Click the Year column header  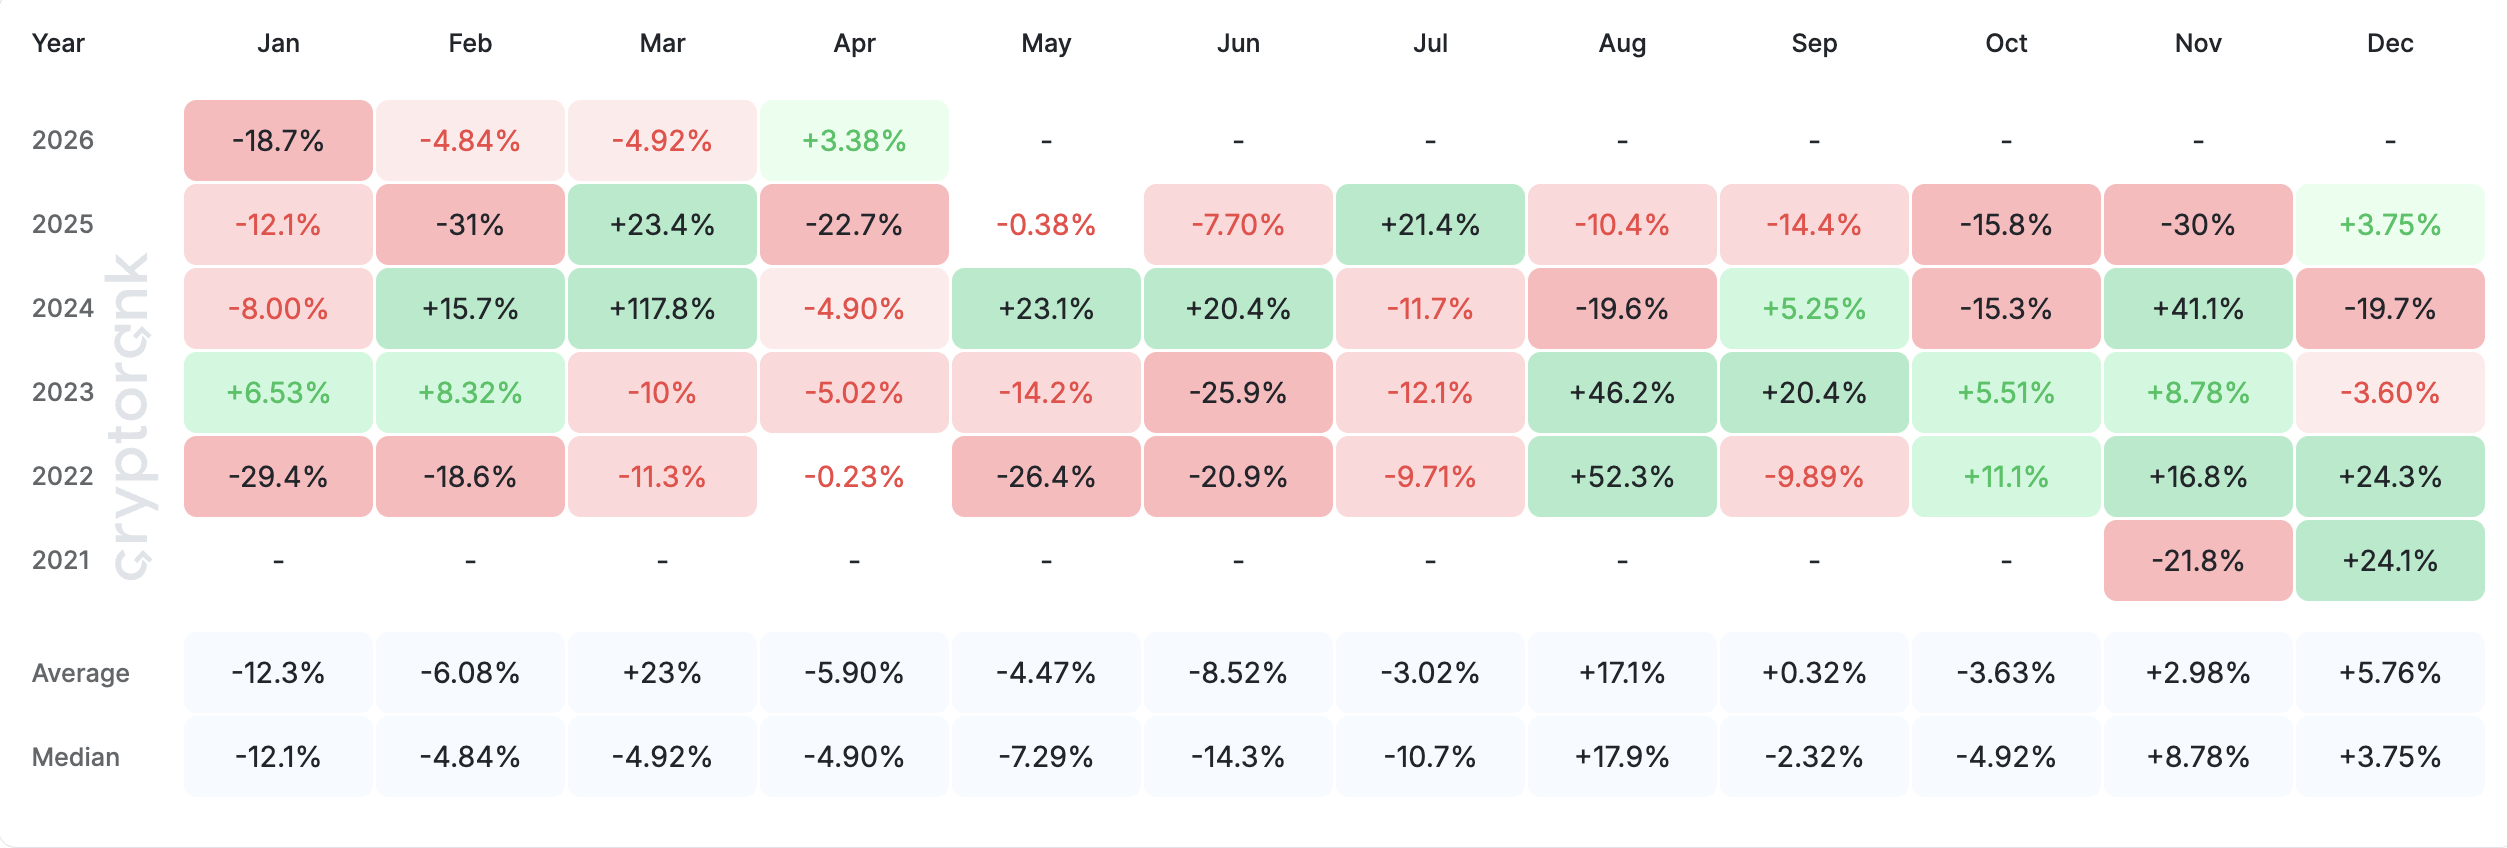58,43
